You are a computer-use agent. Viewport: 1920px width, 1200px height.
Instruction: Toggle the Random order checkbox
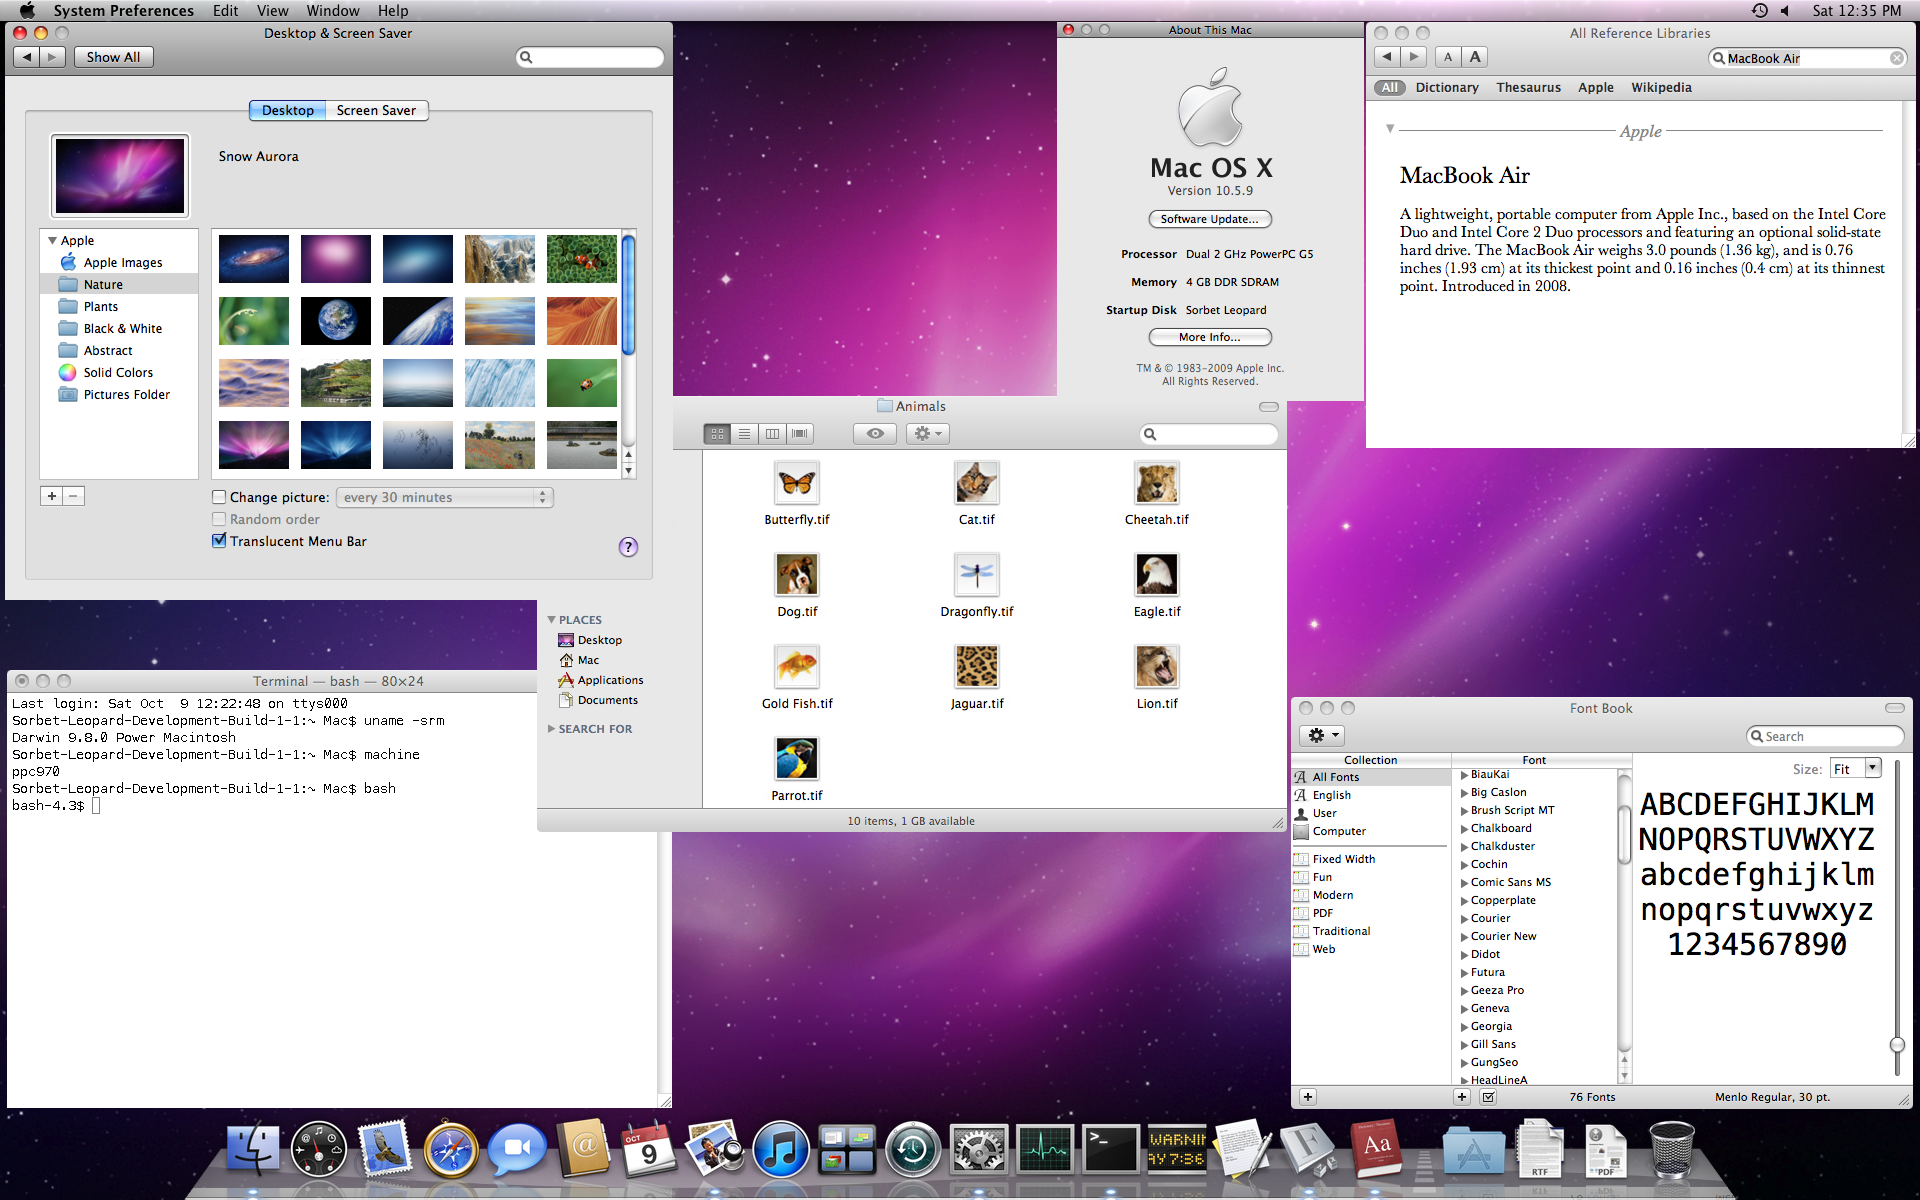click(217, 518)
